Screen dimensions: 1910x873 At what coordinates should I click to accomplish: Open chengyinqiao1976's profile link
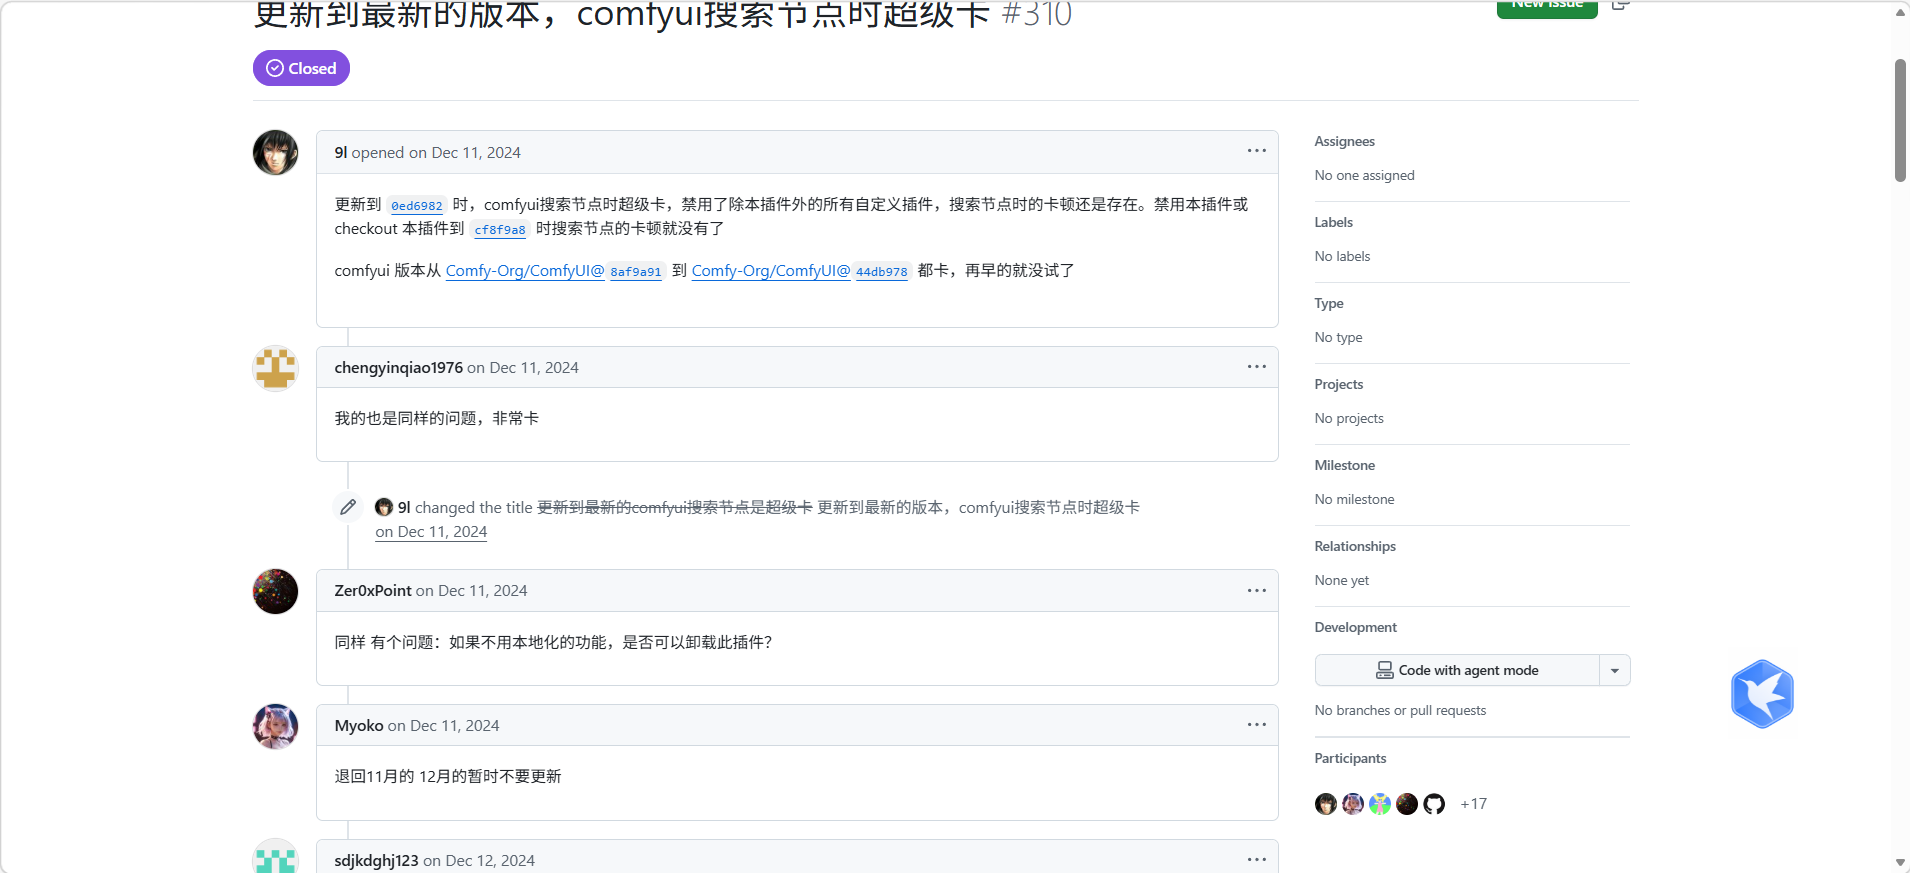pyautogui.click(x=398, y=367)
